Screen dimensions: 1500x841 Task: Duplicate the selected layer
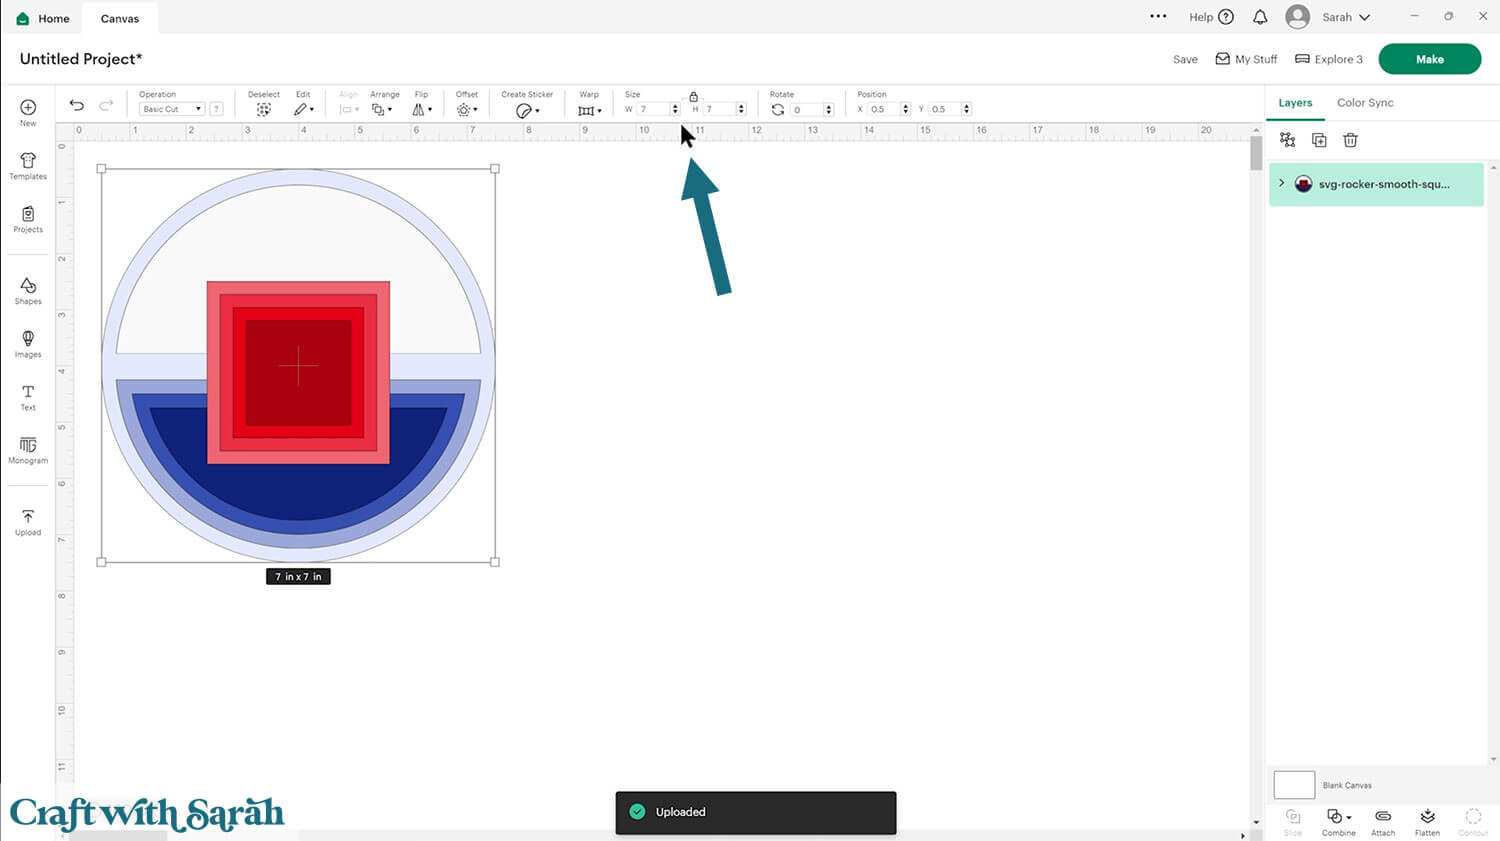tap(1319, 140)
